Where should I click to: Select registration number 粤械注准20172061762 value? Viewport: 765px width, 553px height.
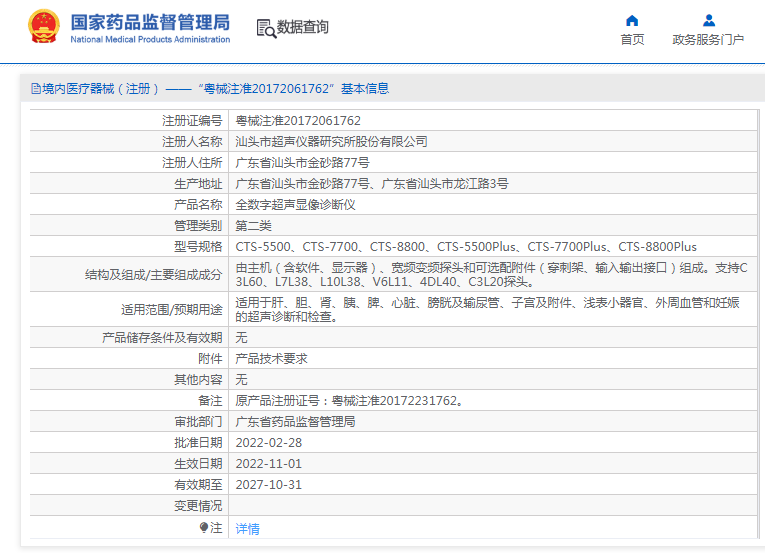point(298,121)
